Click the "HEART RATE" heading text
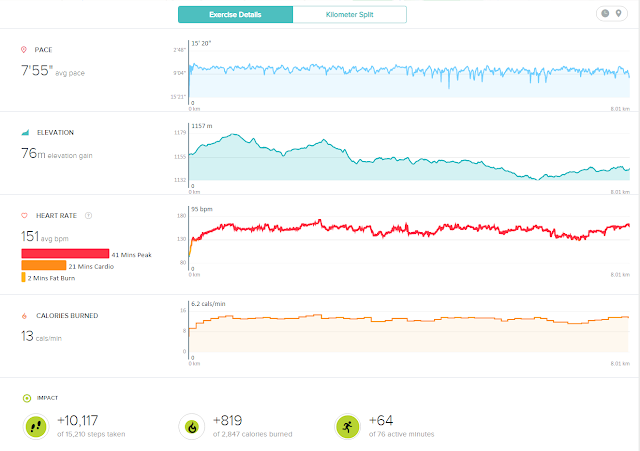This screenshot has height=451, width=640. click(x=56, y=216)
